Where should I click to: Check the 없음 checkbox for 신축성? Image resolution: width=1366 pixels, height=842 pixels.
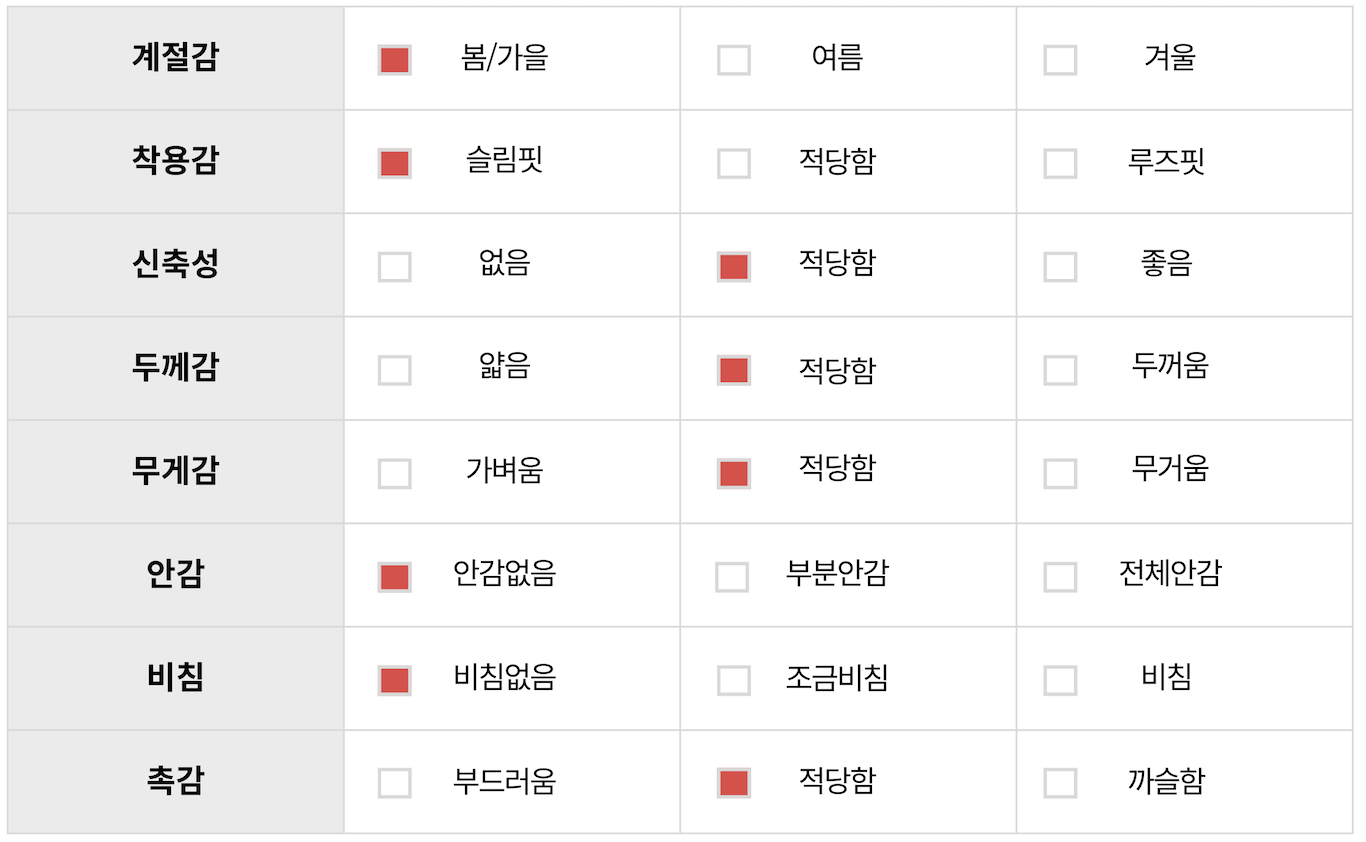pos(394,267)
